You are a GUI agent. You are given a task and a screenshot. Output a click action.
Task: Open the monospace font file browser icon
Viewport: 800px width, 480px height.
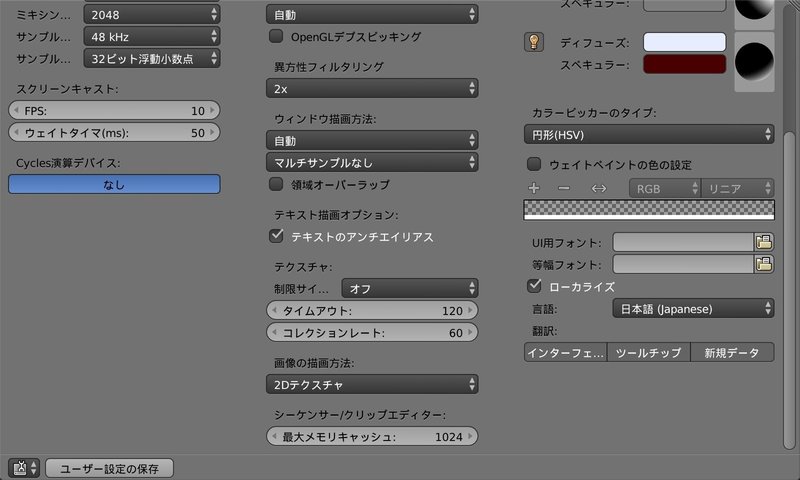[x=764, y=264]
